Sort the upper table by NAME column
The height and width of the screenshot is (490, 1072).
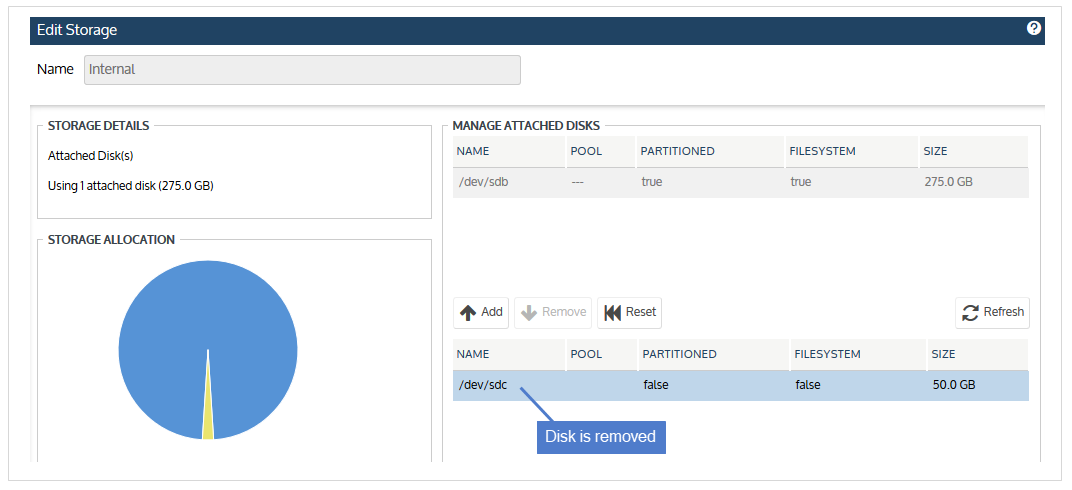click(509, 152)
